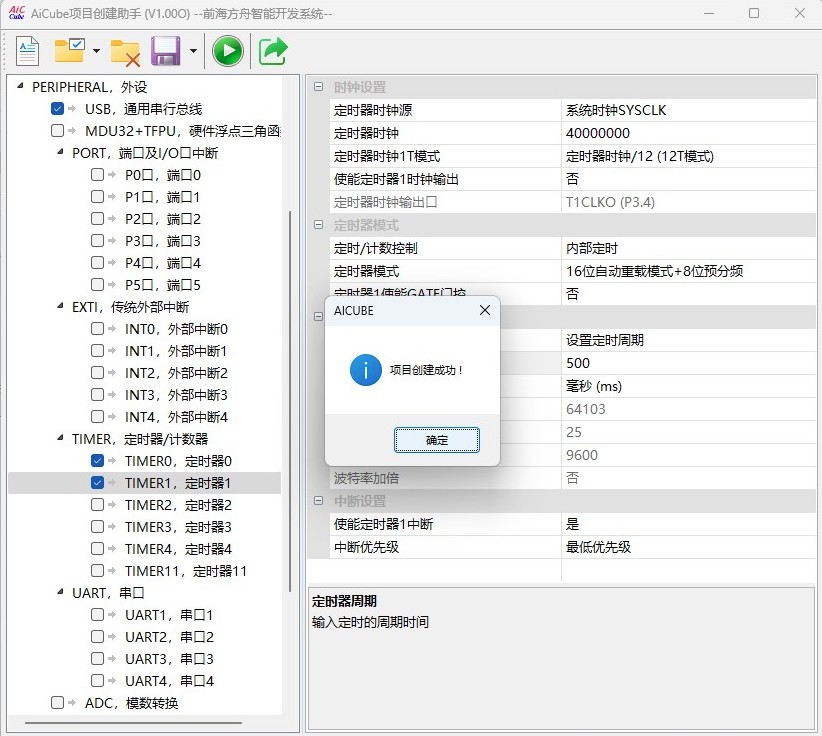
Task: Click the blue info icon in dialog
Action: (365, 370)
